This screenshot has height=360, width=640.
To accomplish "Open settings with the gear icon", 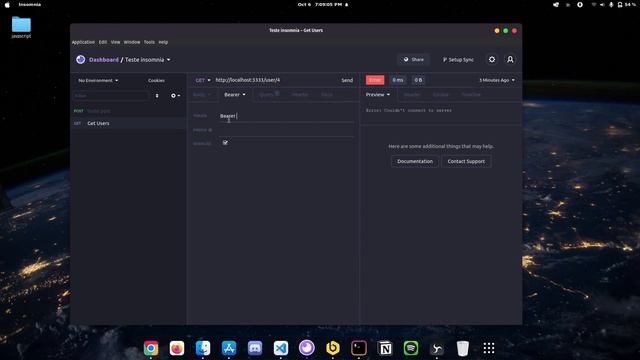I will click(492, 60).
